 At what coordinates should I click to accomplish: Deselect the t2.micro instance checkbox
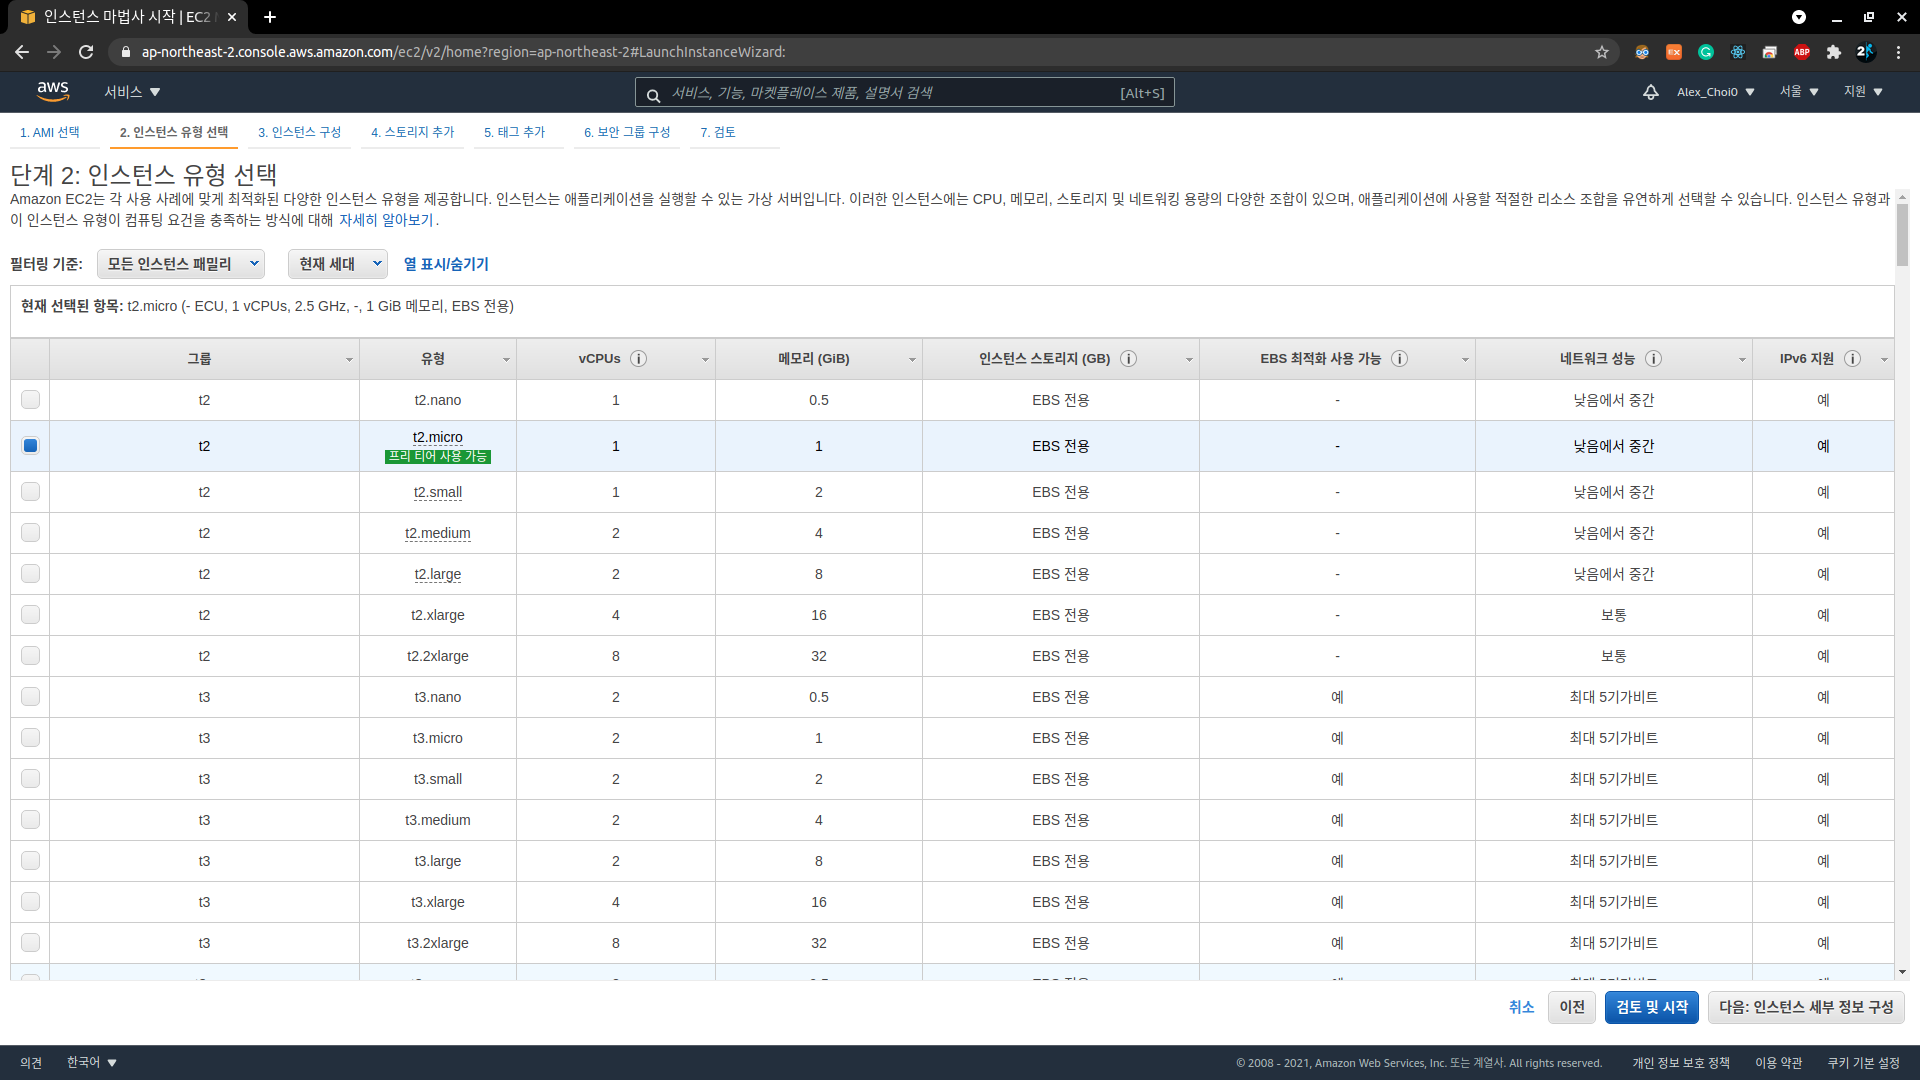[30, 446]
